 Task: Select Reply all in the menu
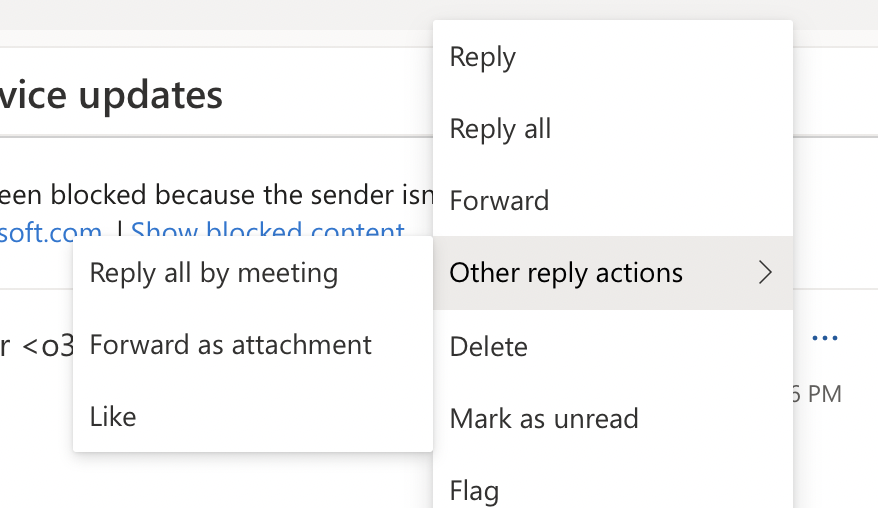tap(613, 129)
